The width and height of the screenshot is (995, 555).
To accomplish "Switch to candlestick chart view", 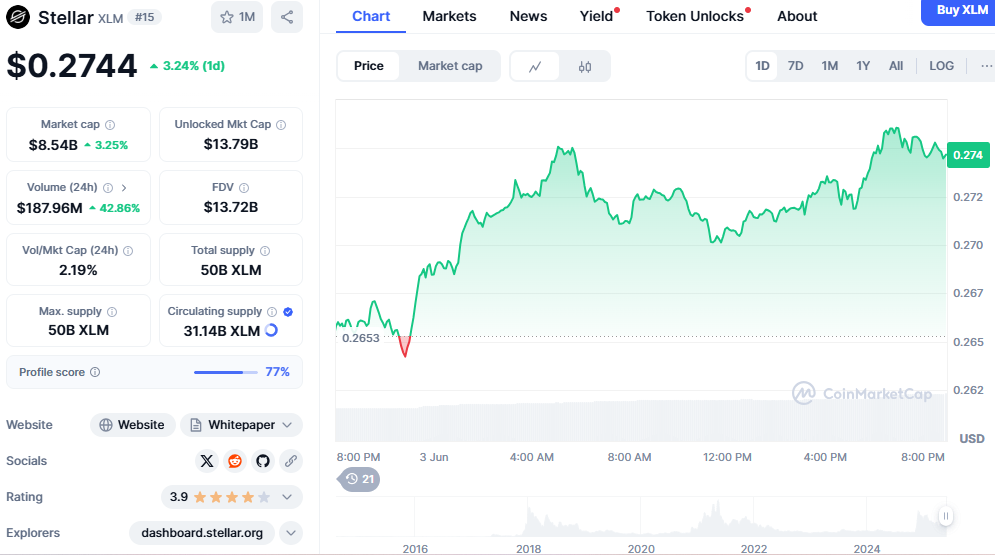I will click(584, 66).
